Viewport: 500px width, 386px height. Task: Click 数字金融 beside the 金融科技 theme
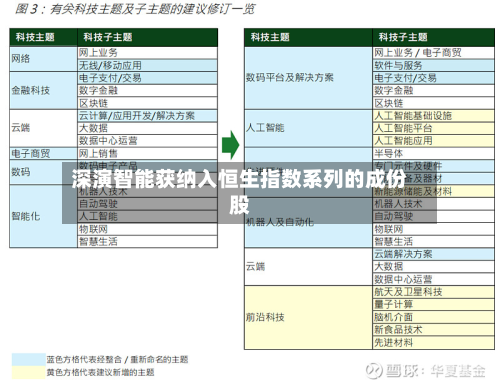pos(147,90)
